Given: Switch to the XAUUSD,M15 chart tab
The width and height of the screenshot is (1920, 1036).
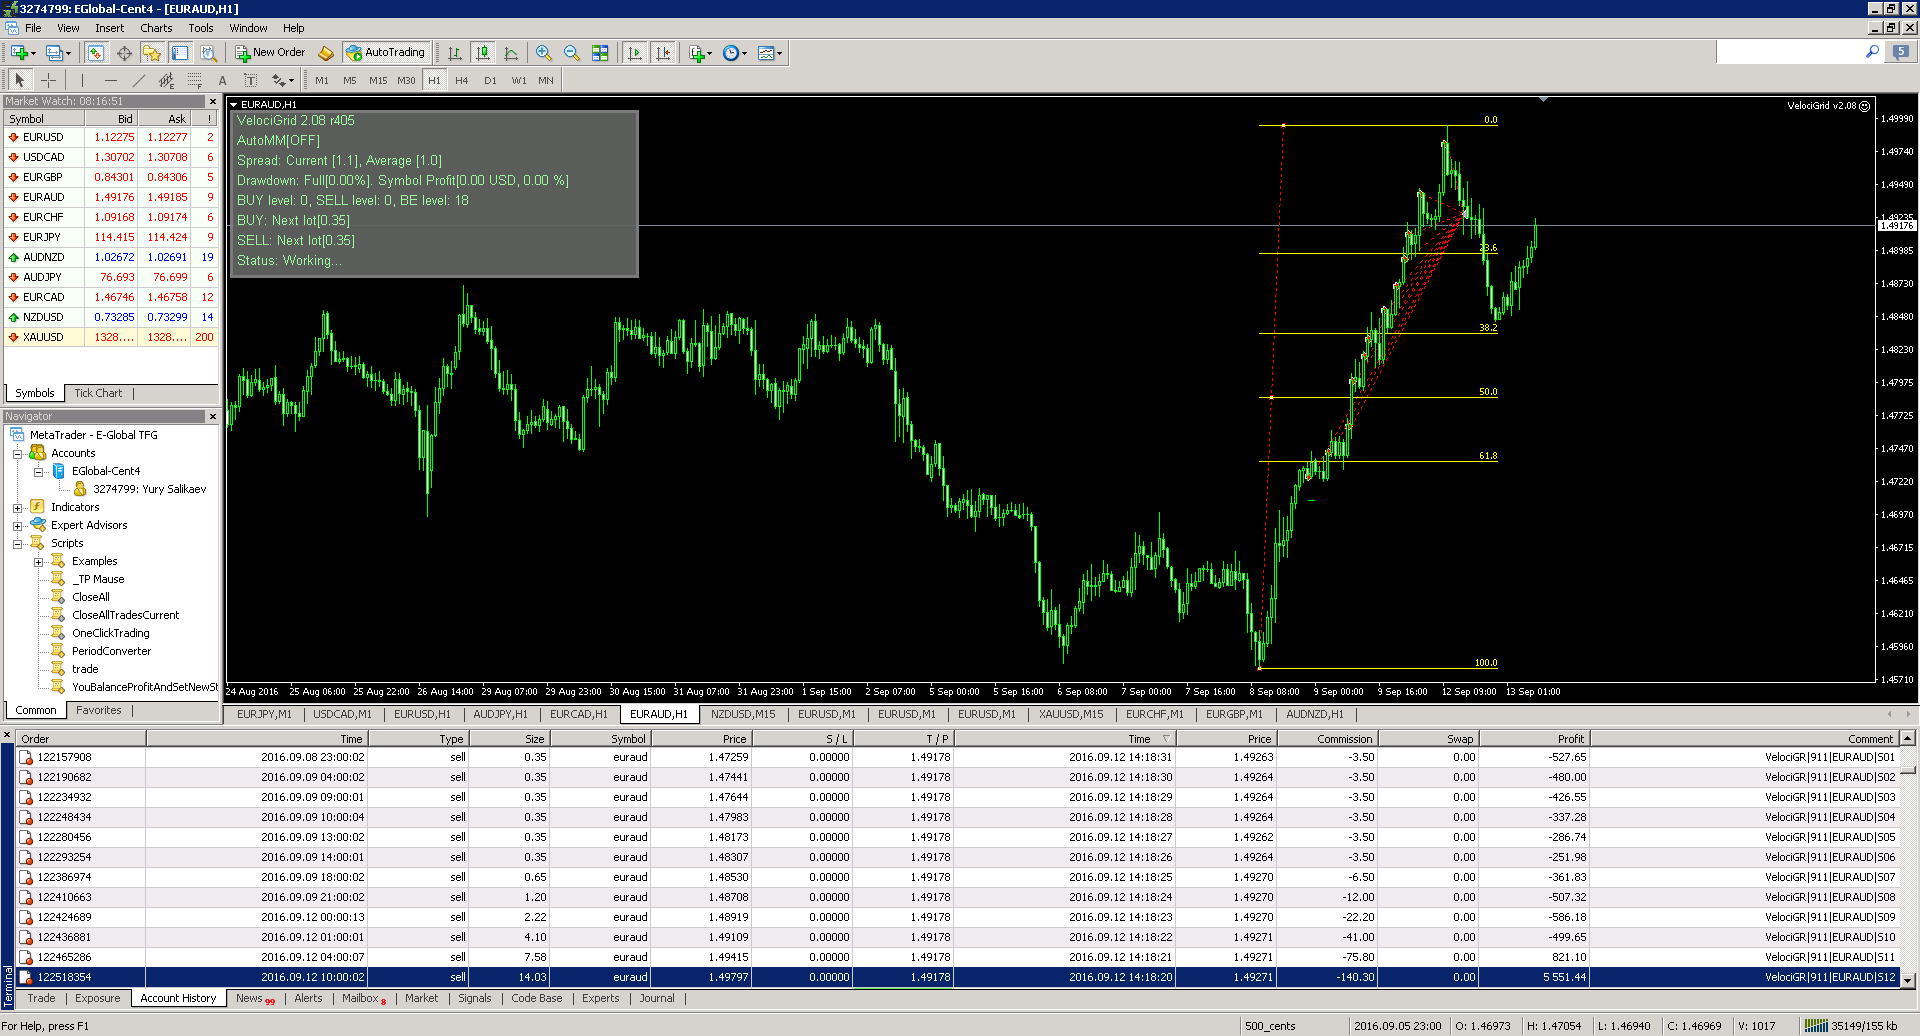Looking at the screenshot, I should click(1071, 714).
